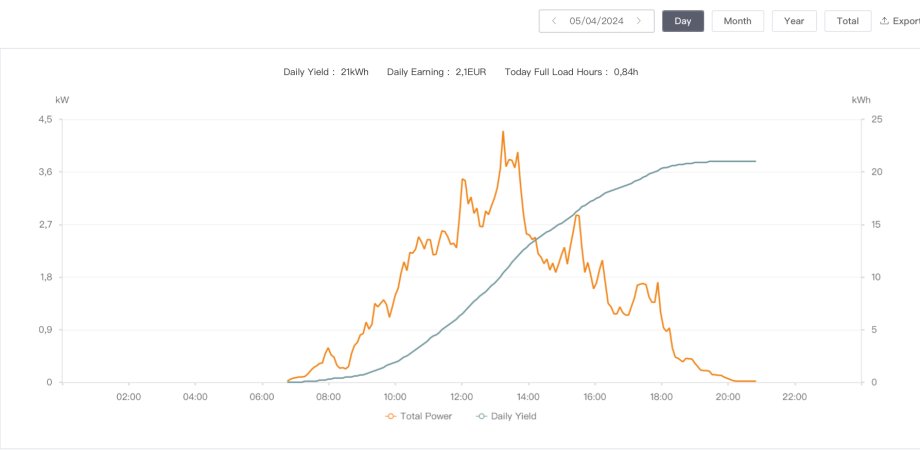Viewport: 920px width, 450px height.
Task: Go to the previous day using left chevron
Action: tap(554, 21)
